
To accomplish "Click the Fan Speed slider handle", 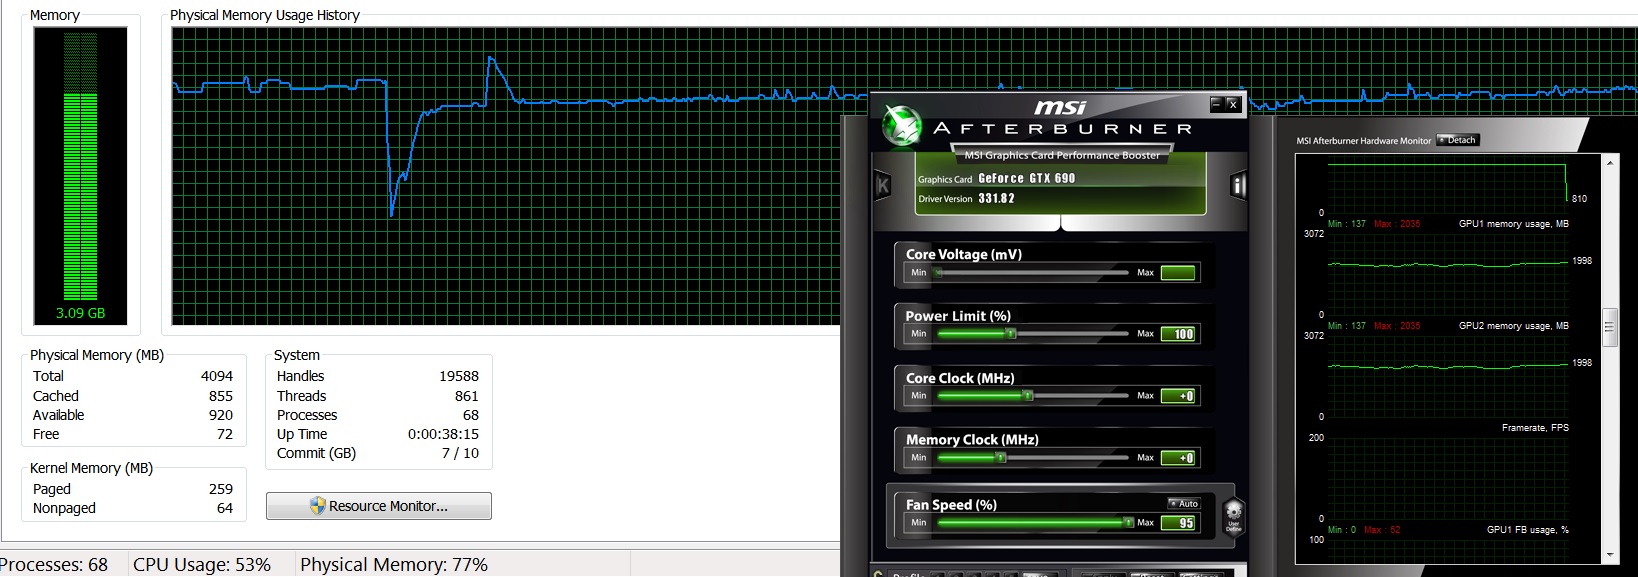I will coord(1128,523).
